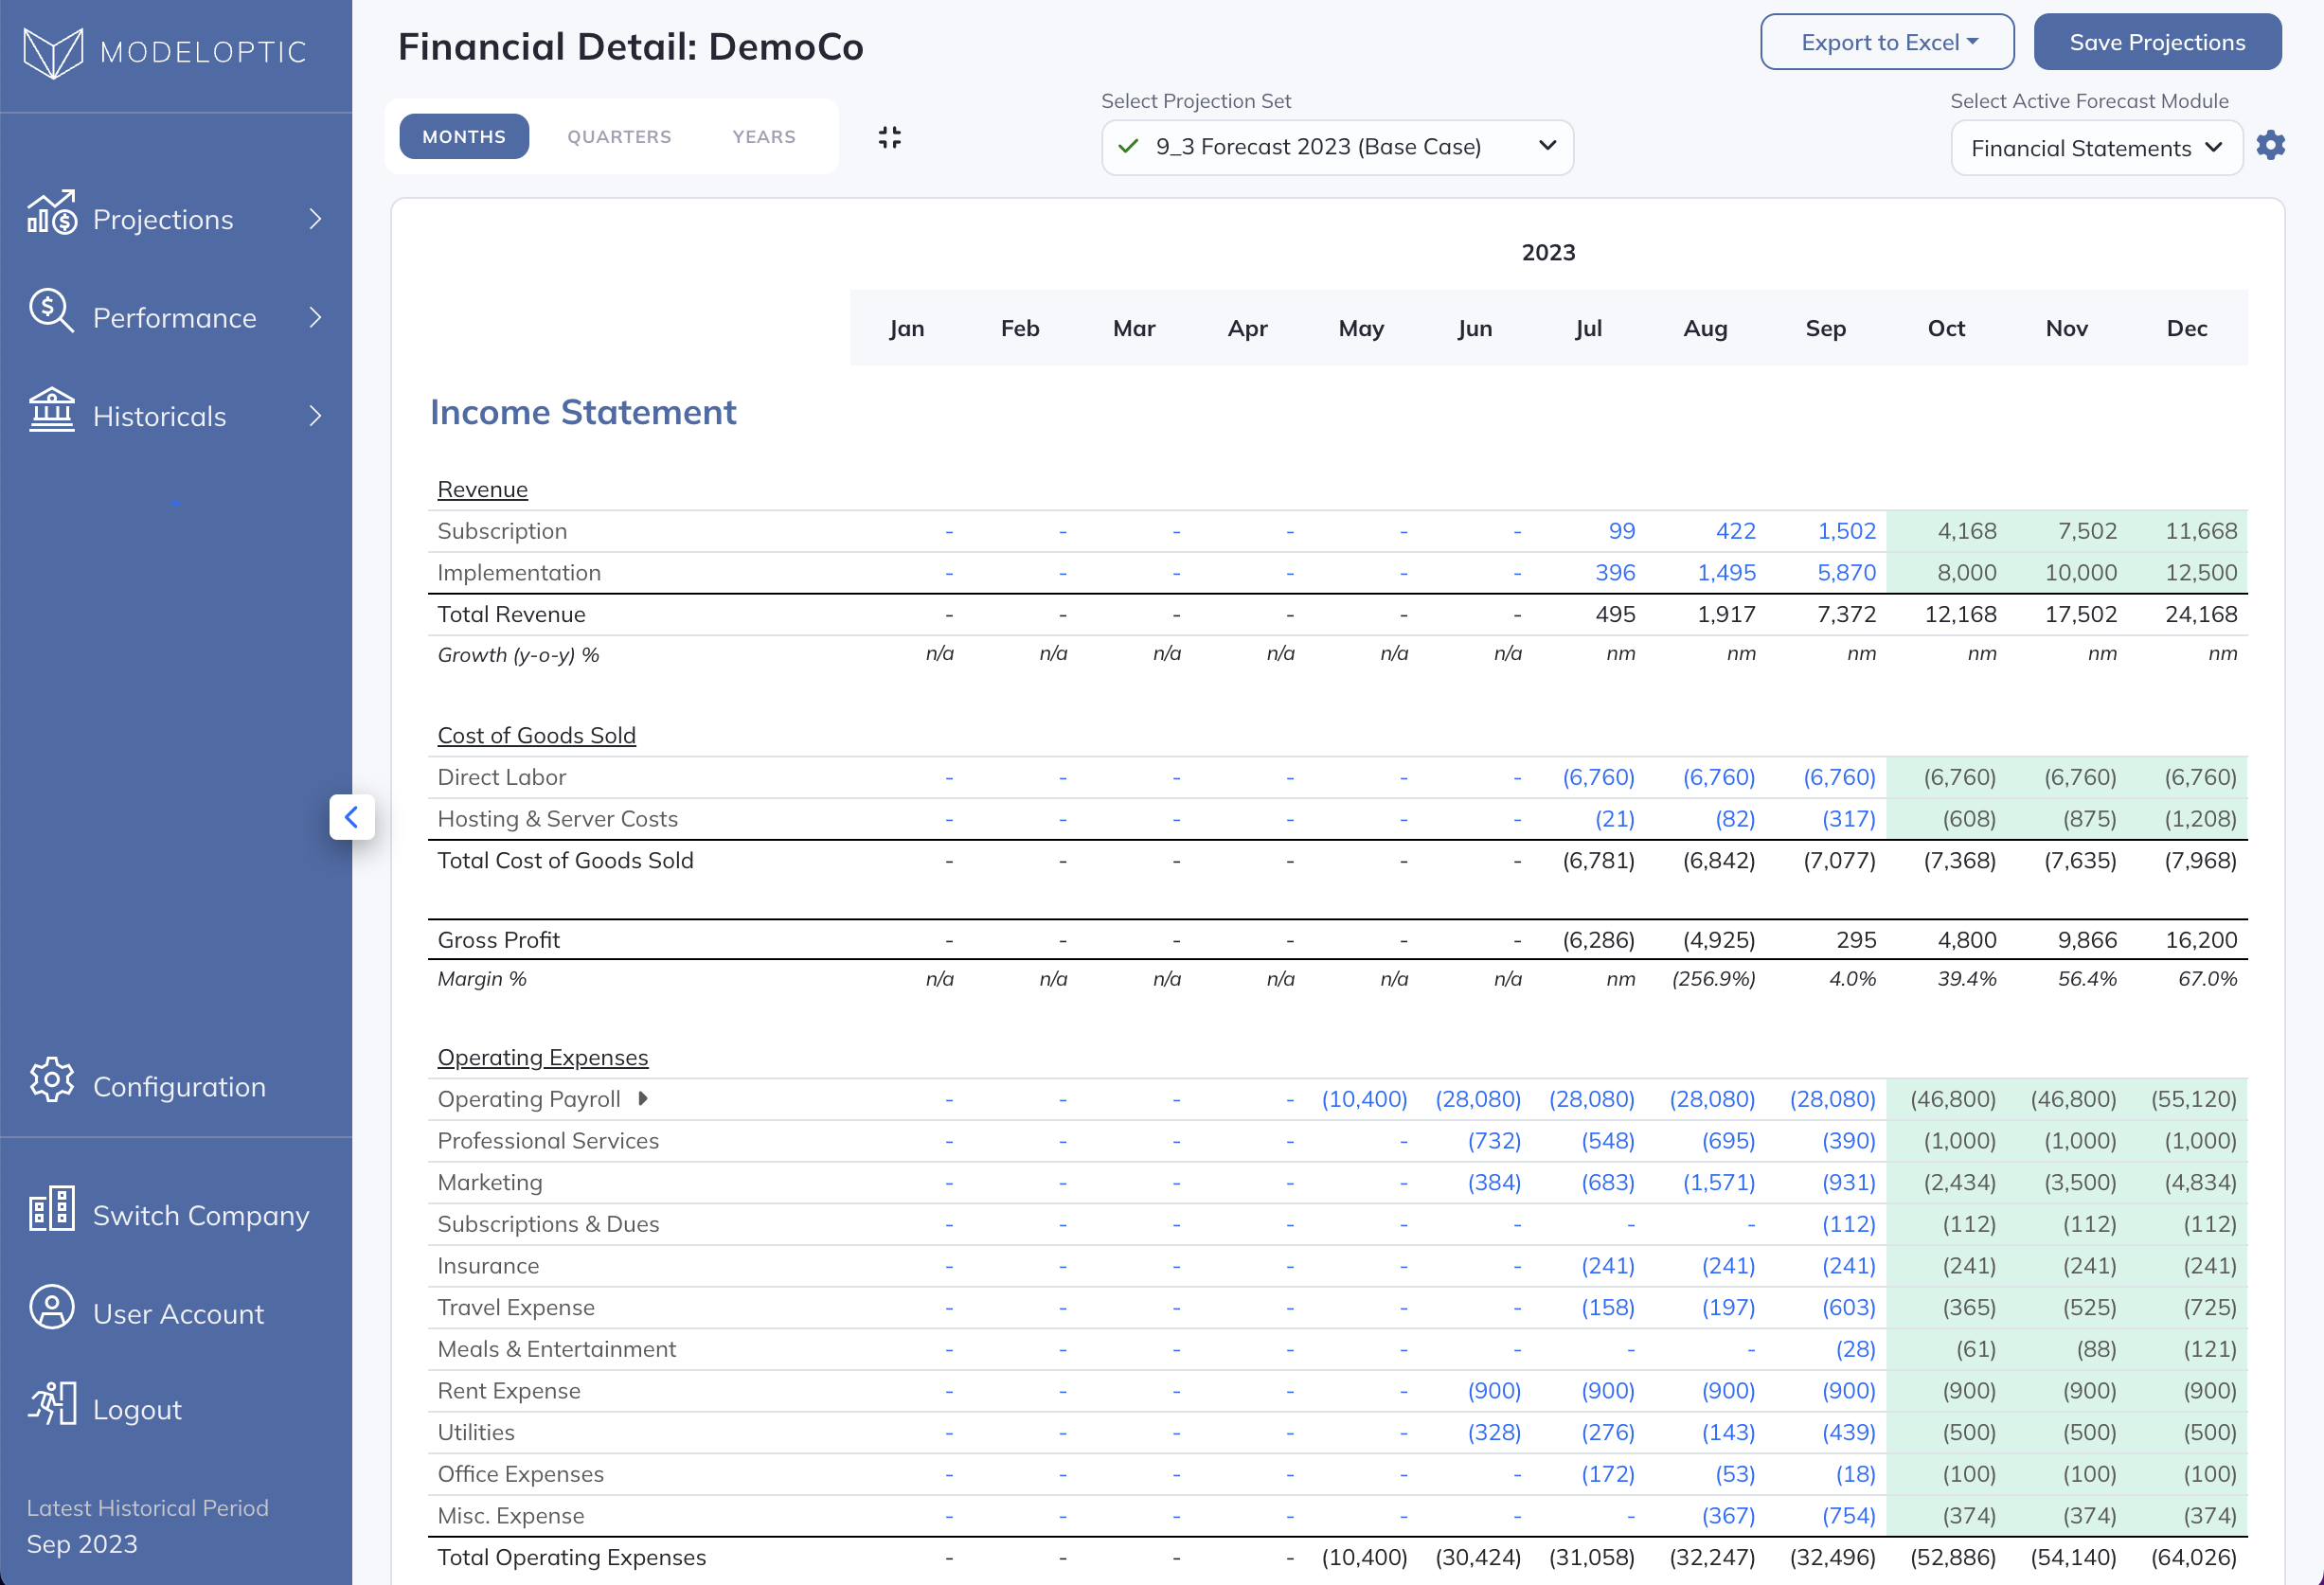Click the Performance magnifier dollar icon
This screenshot has width=2324, height=1585.
51,311
